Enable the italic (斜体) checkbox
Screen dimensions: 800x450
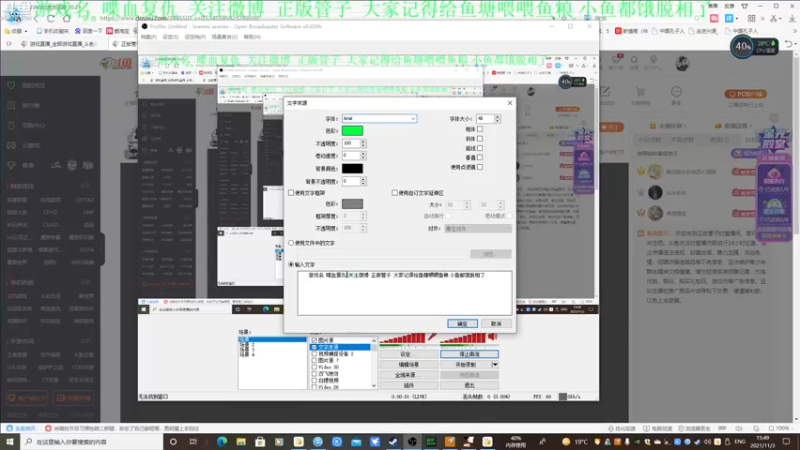pos(480,138)
